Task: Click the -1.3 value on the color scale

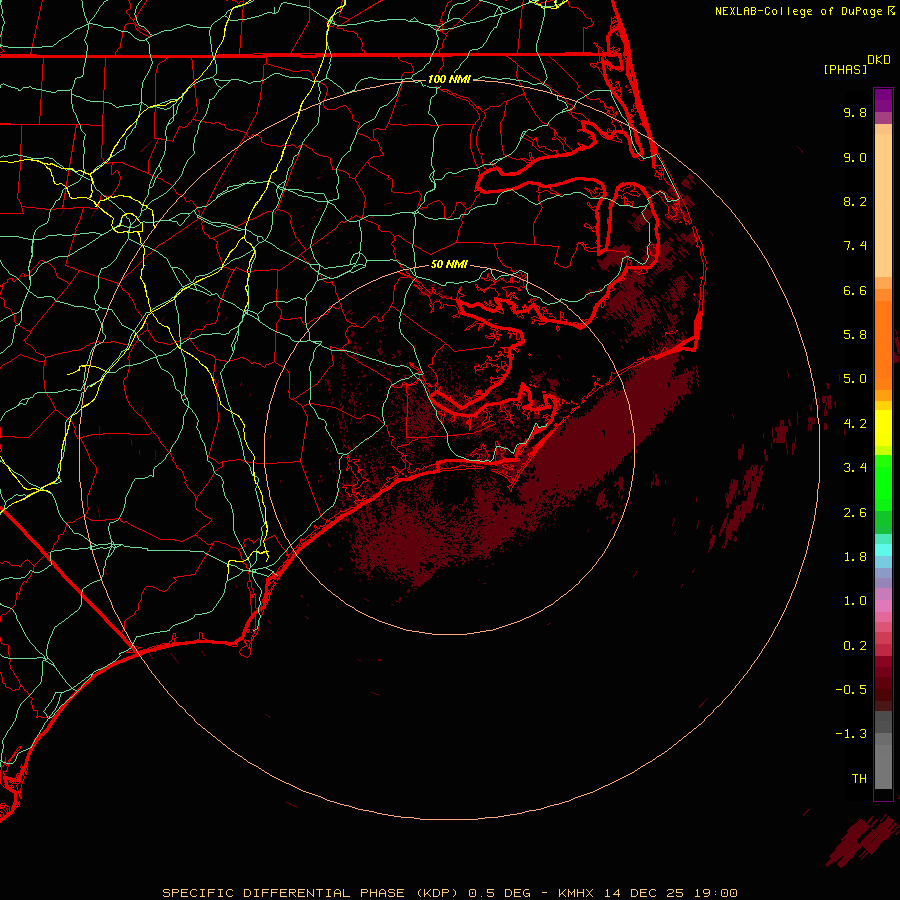Action: click(x=851, y=734)
